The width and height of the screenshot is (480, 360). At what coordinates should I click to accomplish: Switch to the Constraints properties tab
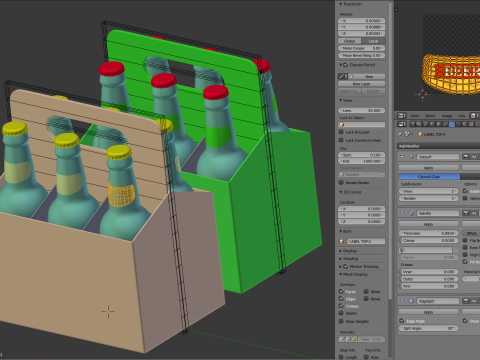(x=445, y=124)
